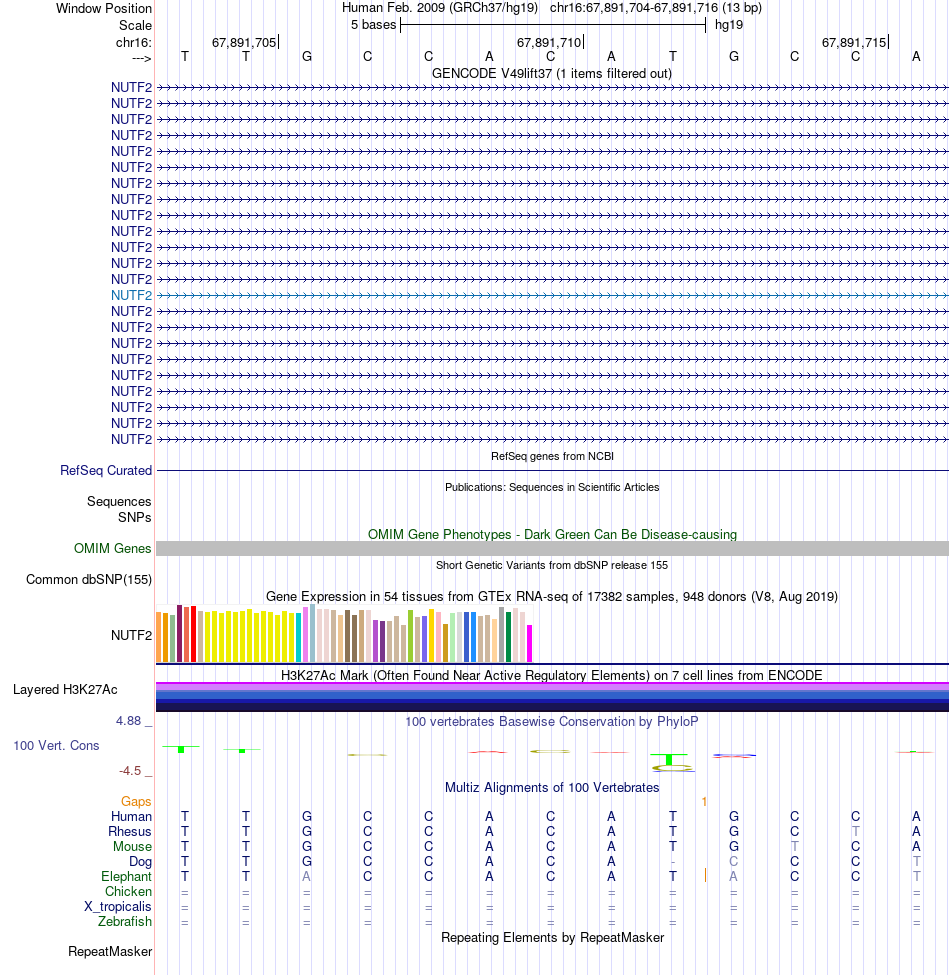Click the Window Position label
This screenshot has width=950, height=975.
[104, 9]
